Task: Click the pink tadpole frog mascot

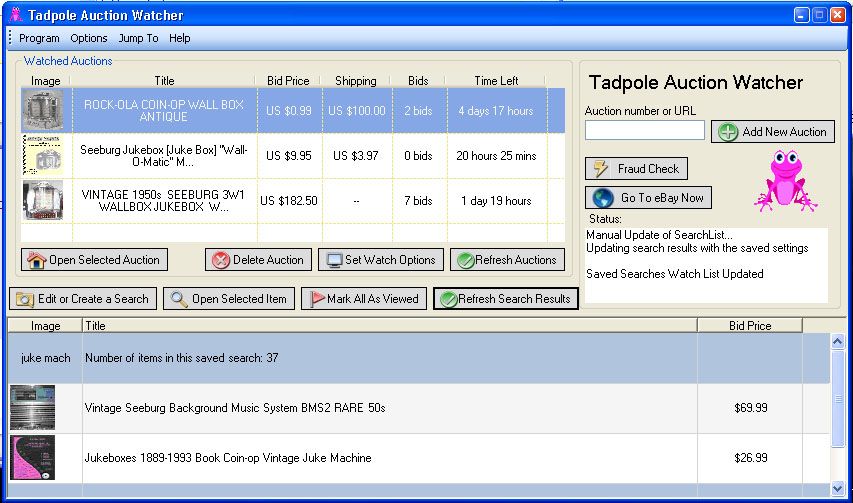Action: (786, 181)
